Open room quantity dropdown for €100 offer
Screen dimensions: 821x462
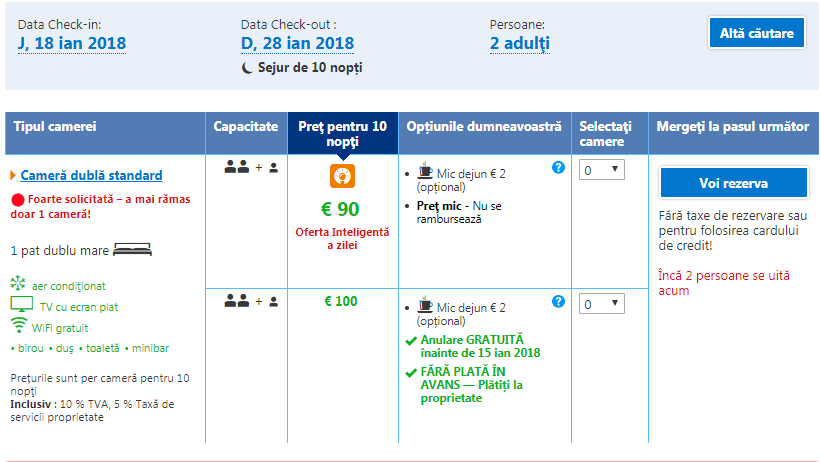(x=602, y=304)
